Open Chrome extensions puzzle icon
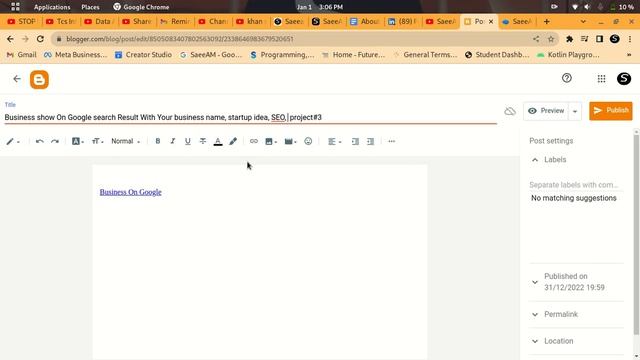This screenshot has width=640, height=360. [x=569, y=39]
